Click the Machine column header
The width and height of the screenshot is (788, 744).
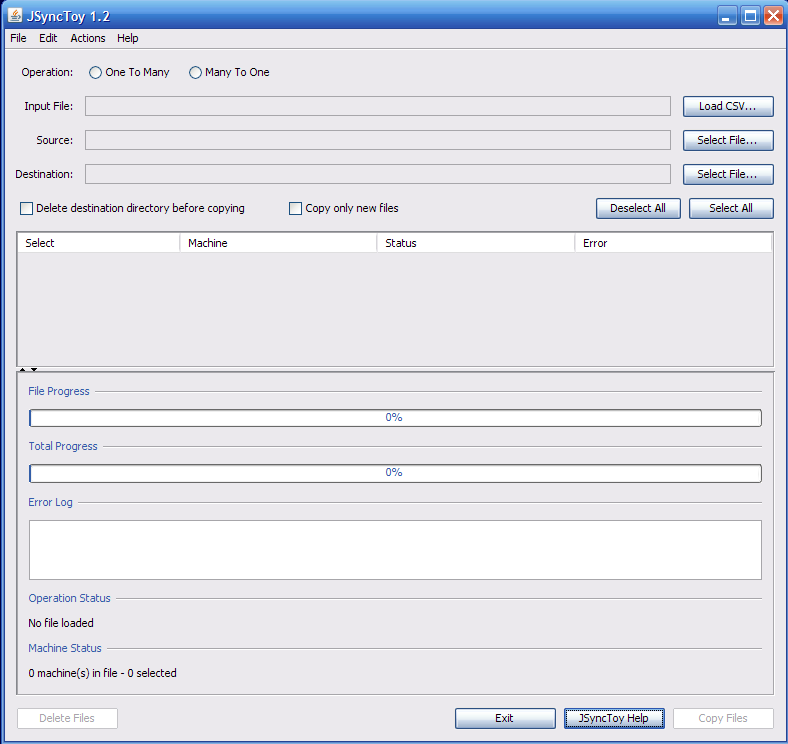[278, 243]
